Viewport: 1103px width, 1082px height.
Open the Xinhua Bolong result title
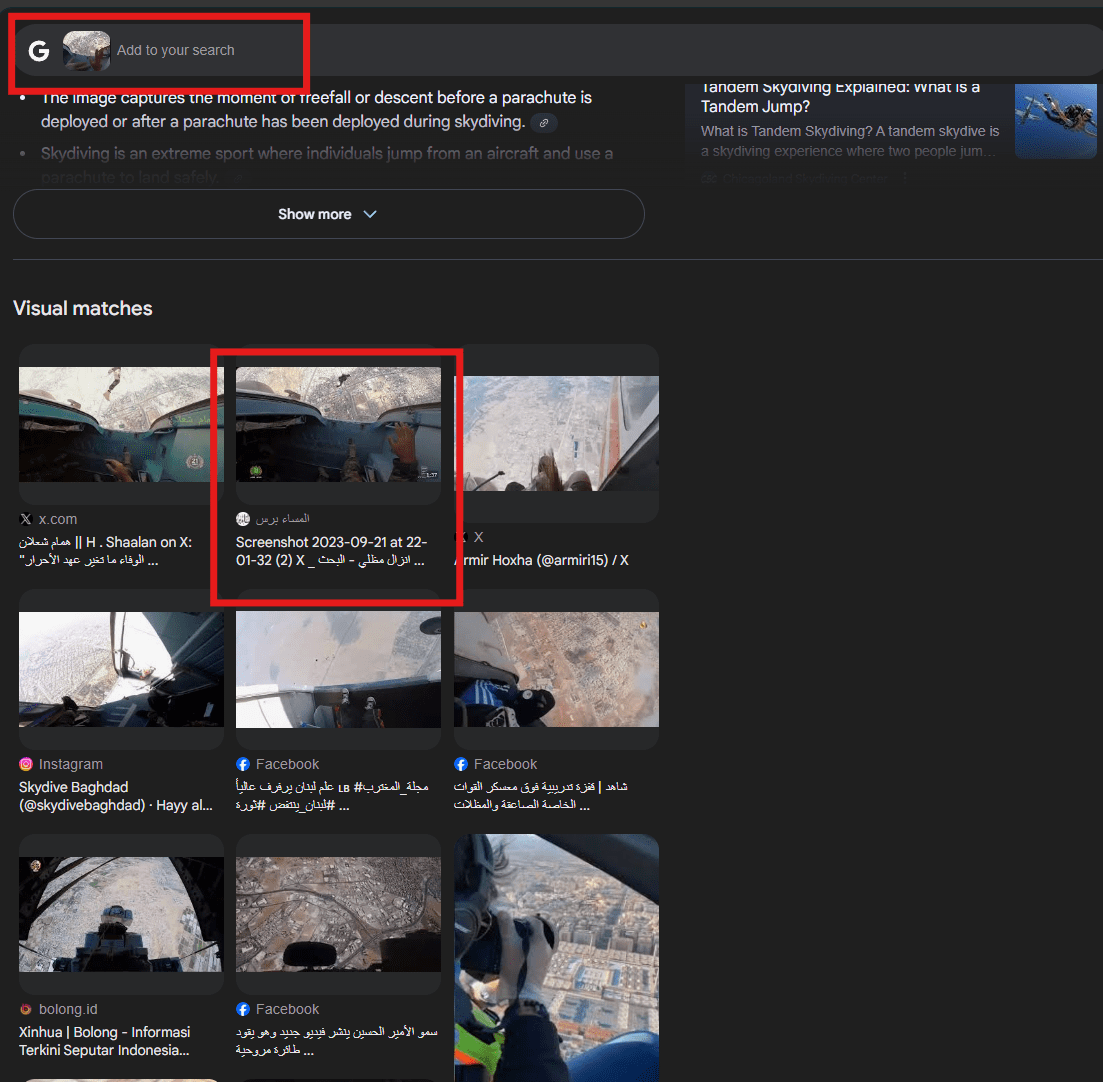tap(105, 1040)
